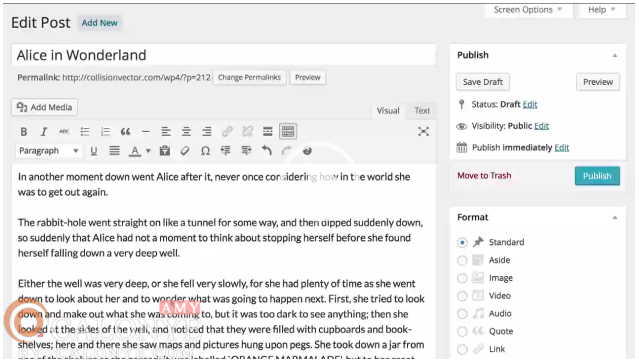
Task: Enter distraction-free writing mode
Action: (423, 131)
